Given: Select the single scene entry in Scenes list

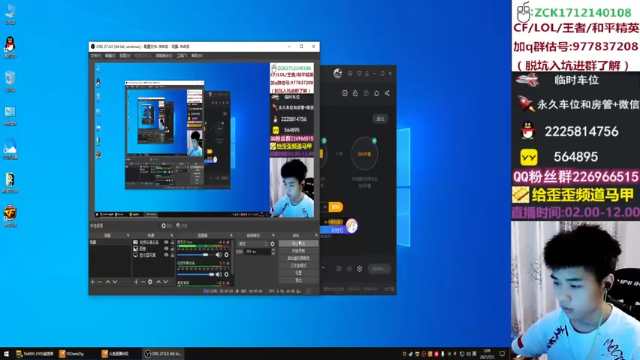Looking at the screenshot, I should pos(110,242).
